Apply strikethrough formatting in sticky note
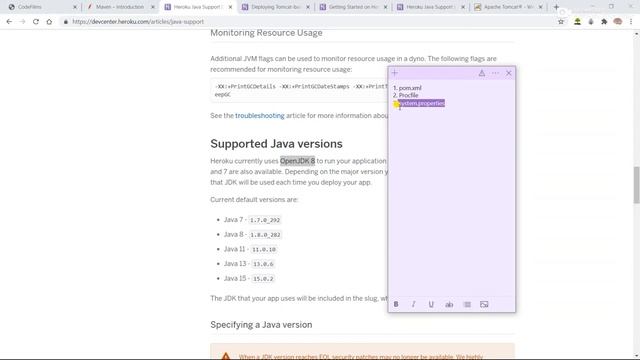640x360 pixels. coord(449,304)
